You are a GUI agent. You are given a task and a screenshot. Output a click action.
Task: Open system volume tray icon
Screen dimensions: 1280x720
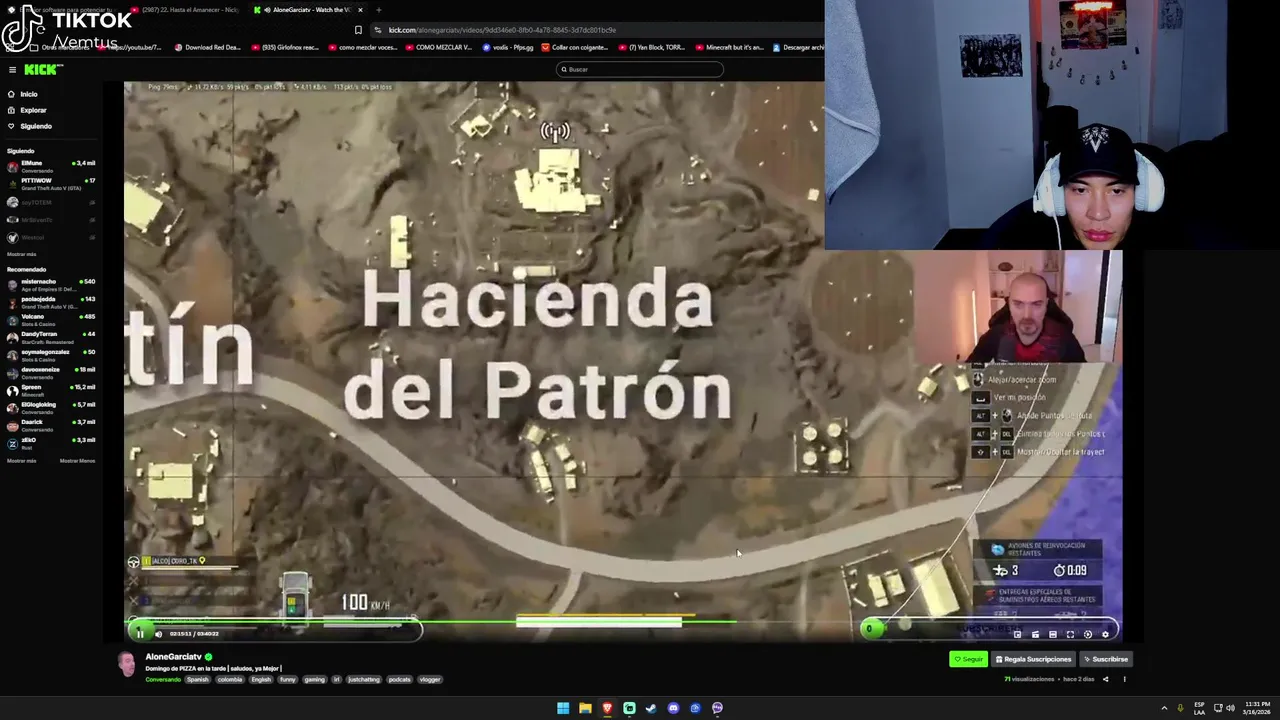[x=1230, y=708]
